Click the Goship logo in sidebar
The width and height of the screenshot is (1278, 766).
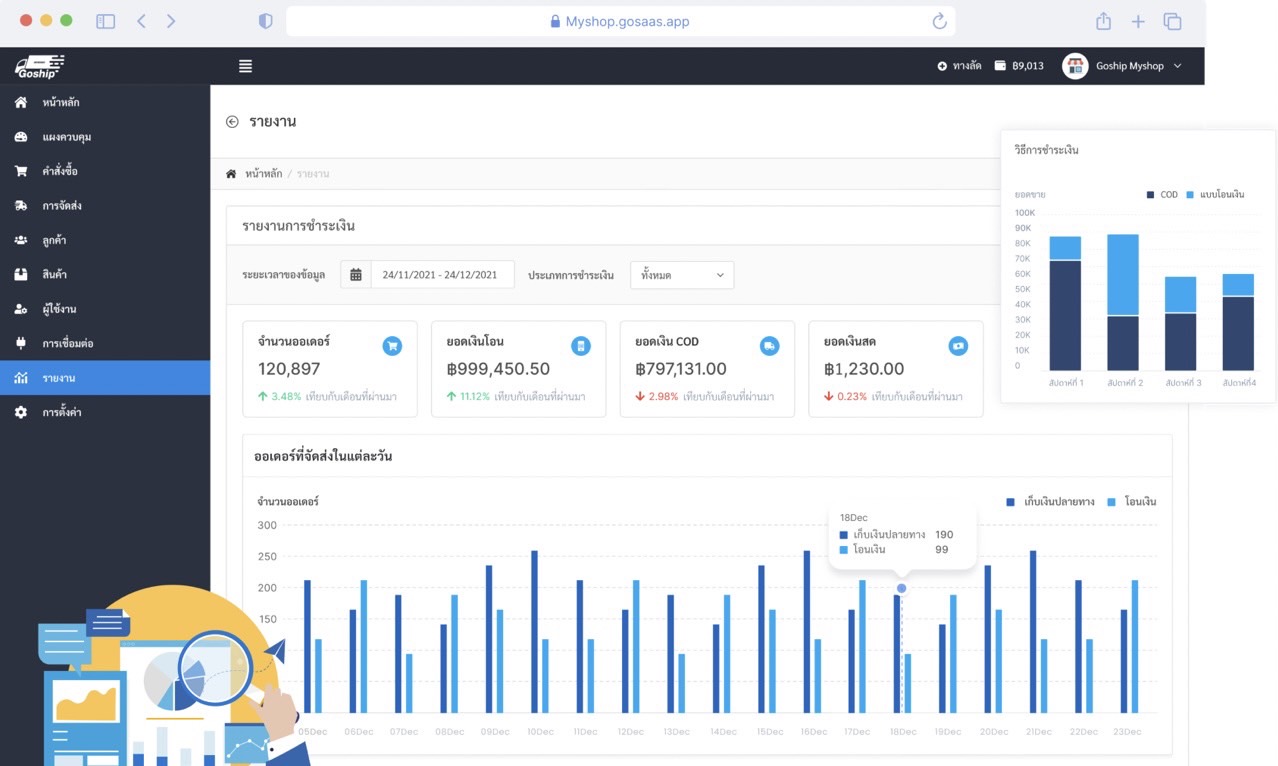(40, 66)
